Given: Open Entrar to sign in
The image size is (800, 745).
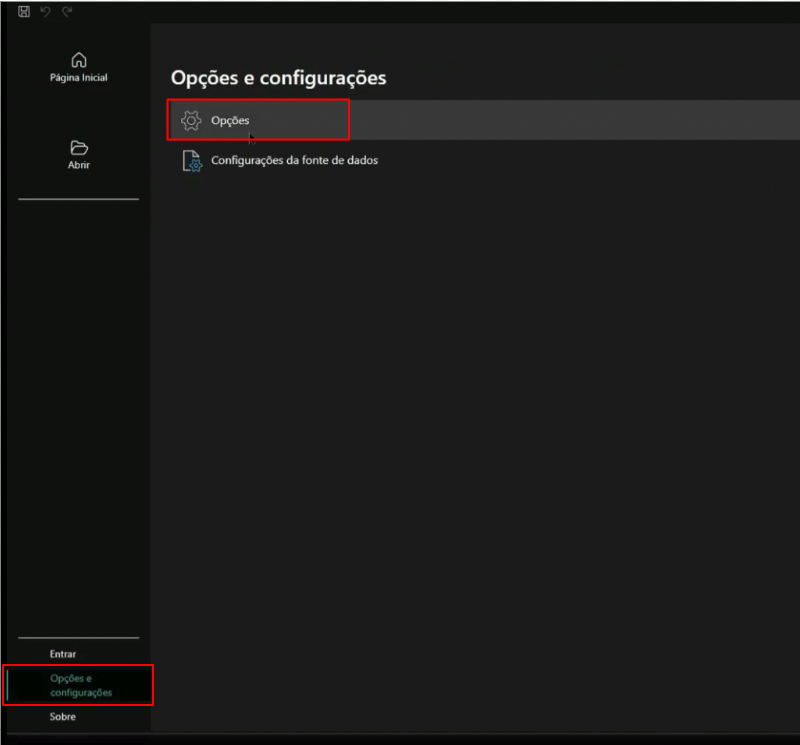Looking at the screenshot, I should click(63, 654).
